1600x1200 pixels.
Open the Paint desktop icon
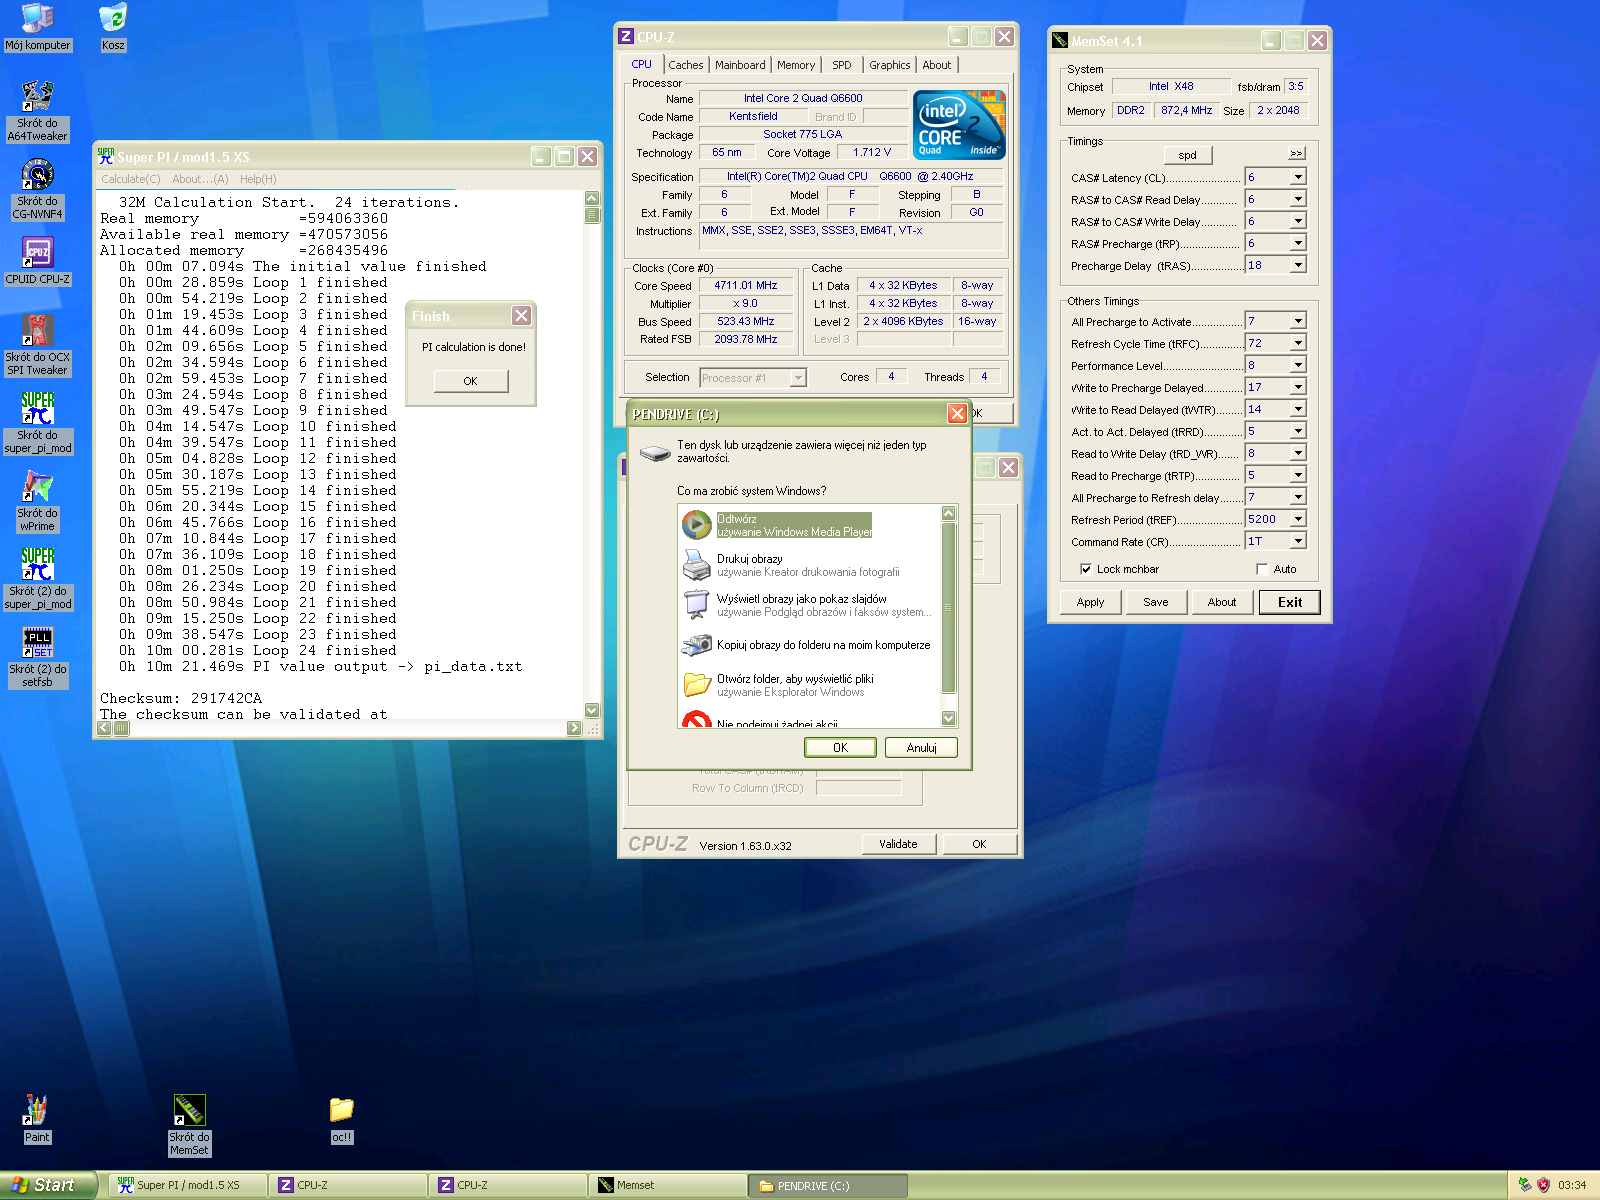(37, 1118)
